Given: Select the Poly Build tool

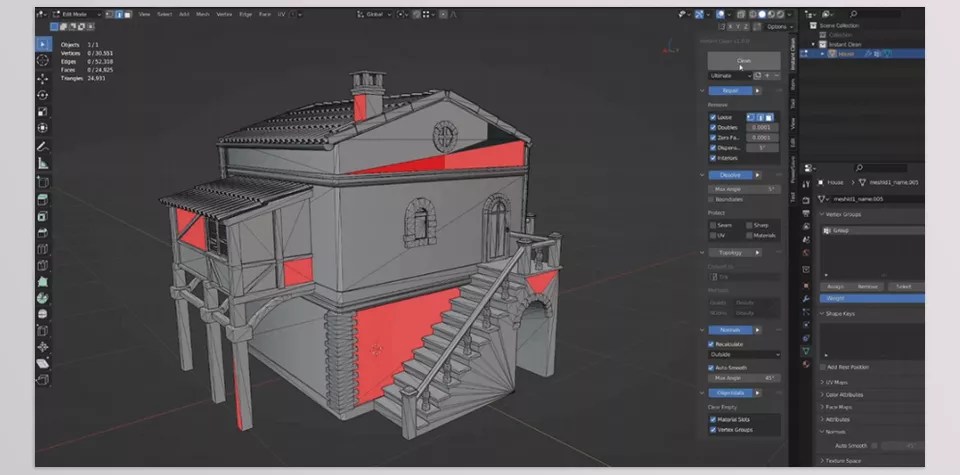Looking at the screenshot, I should (43, 282).
